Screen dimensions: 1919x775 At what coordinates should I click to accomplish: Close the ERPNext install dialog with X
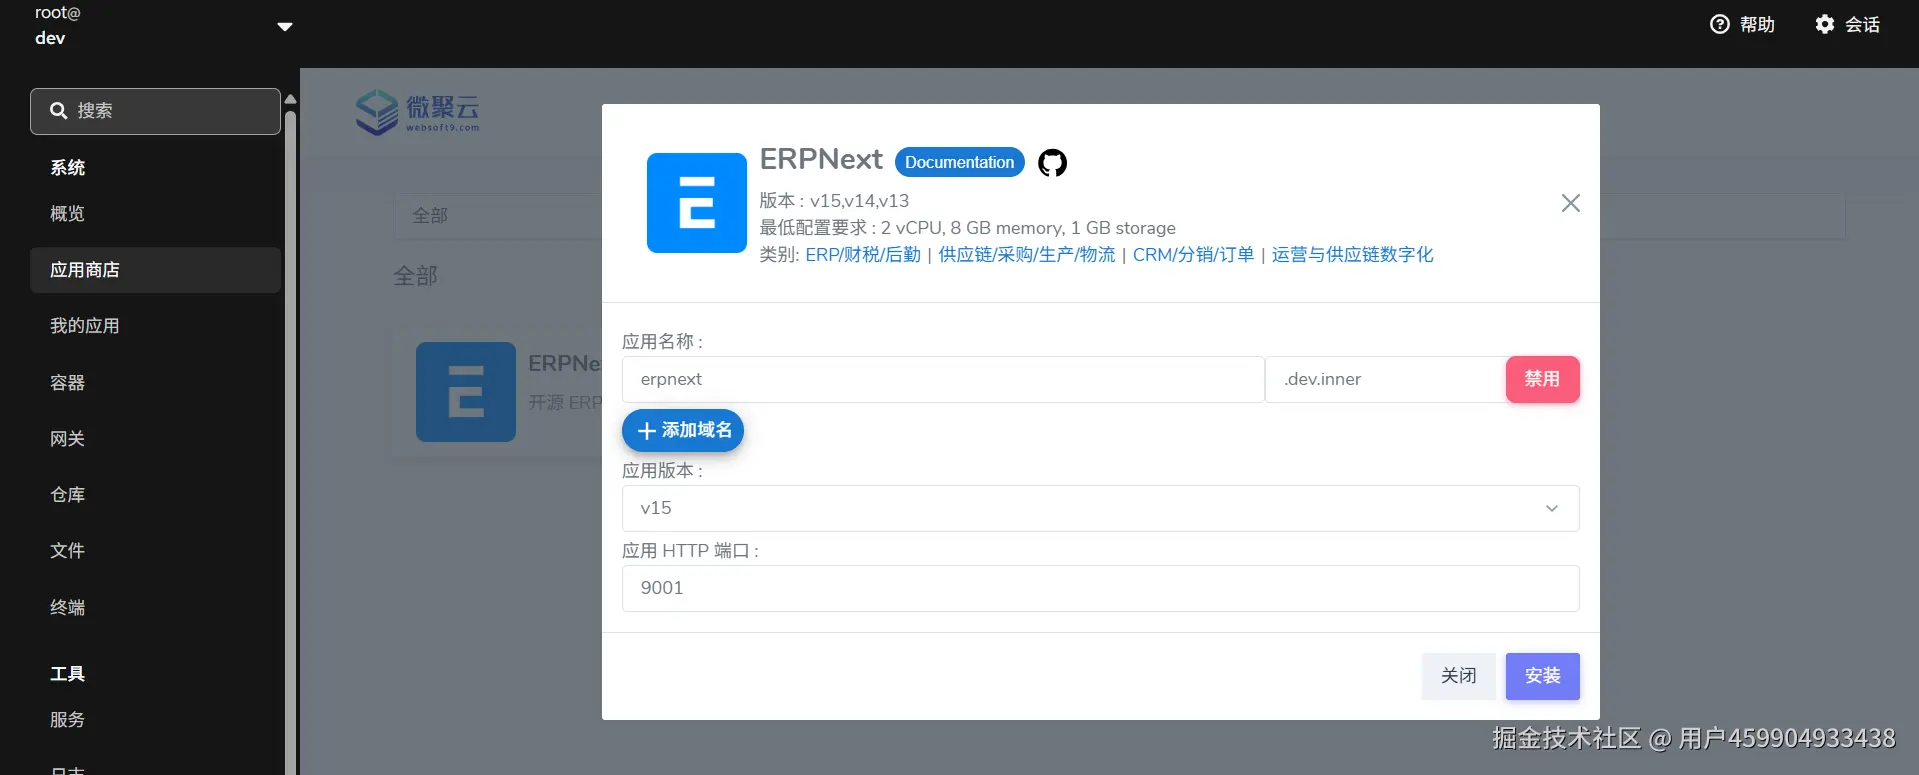click(x=1571, y=203)
